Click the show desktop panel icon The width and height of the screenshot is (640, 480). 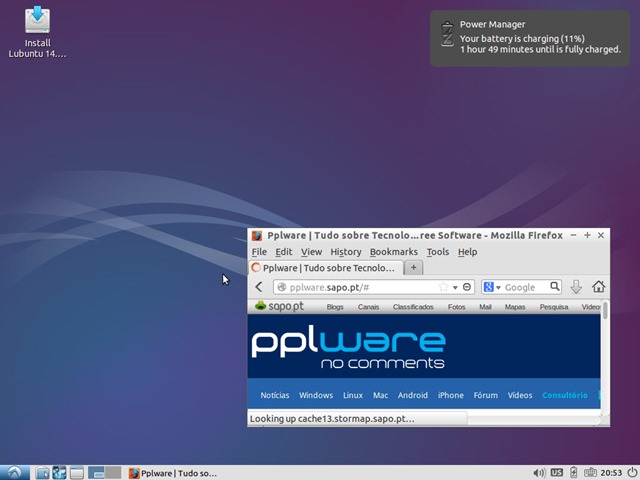coord(76,473)
